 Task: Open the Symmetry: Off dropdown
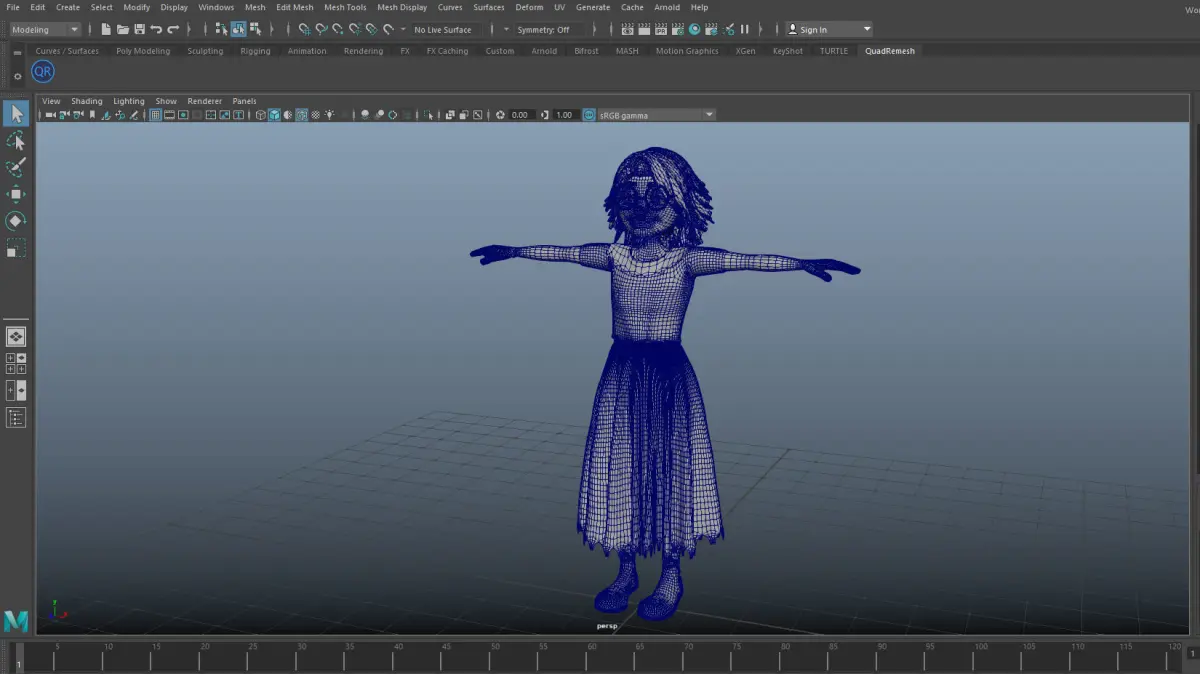[548, 29]
